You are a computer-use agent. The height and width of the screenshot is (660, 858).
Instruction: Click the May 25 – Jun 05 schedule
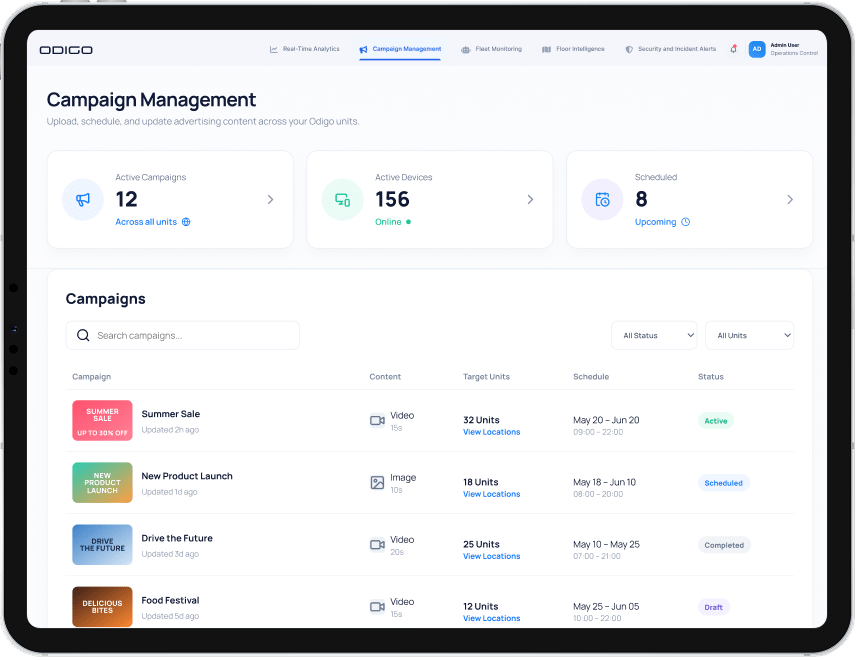(x=606, y=607)
